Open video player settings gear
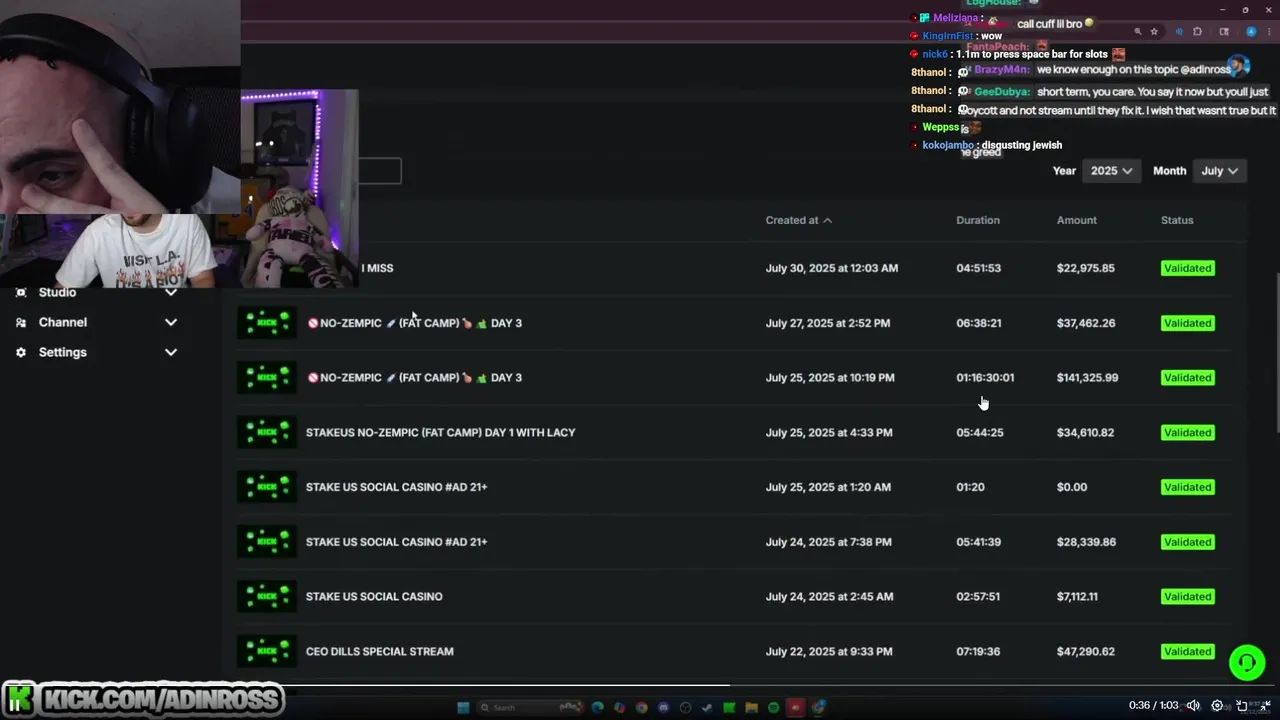This screenshot has width=1280, height=720. click(1217, 706)
